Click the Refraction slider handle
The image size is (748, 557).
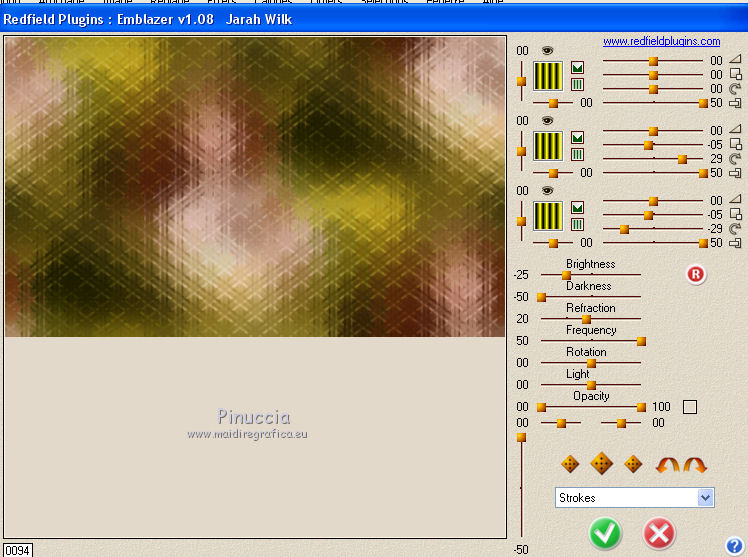[586, 320]
